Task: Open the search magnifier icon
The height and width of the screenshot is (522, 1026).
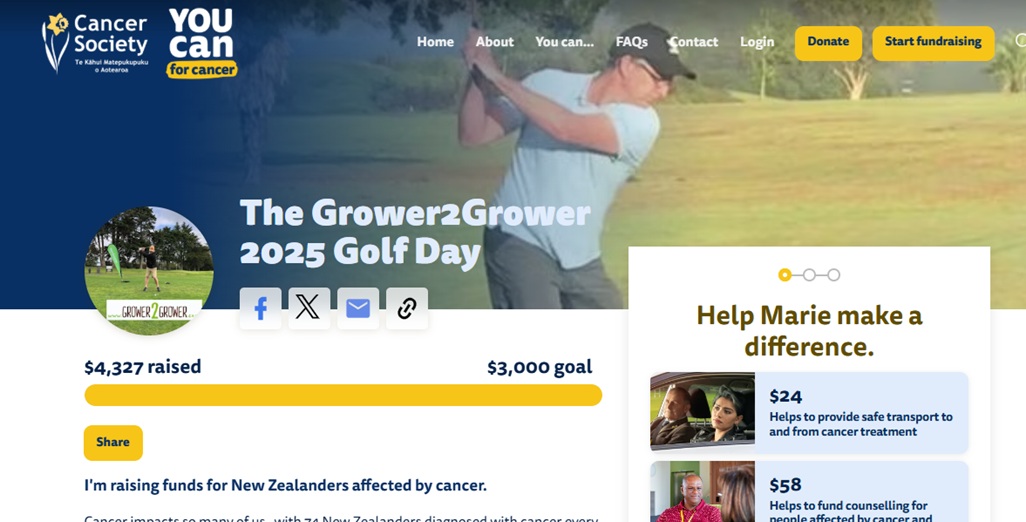Action: [x=1021, y=41]
